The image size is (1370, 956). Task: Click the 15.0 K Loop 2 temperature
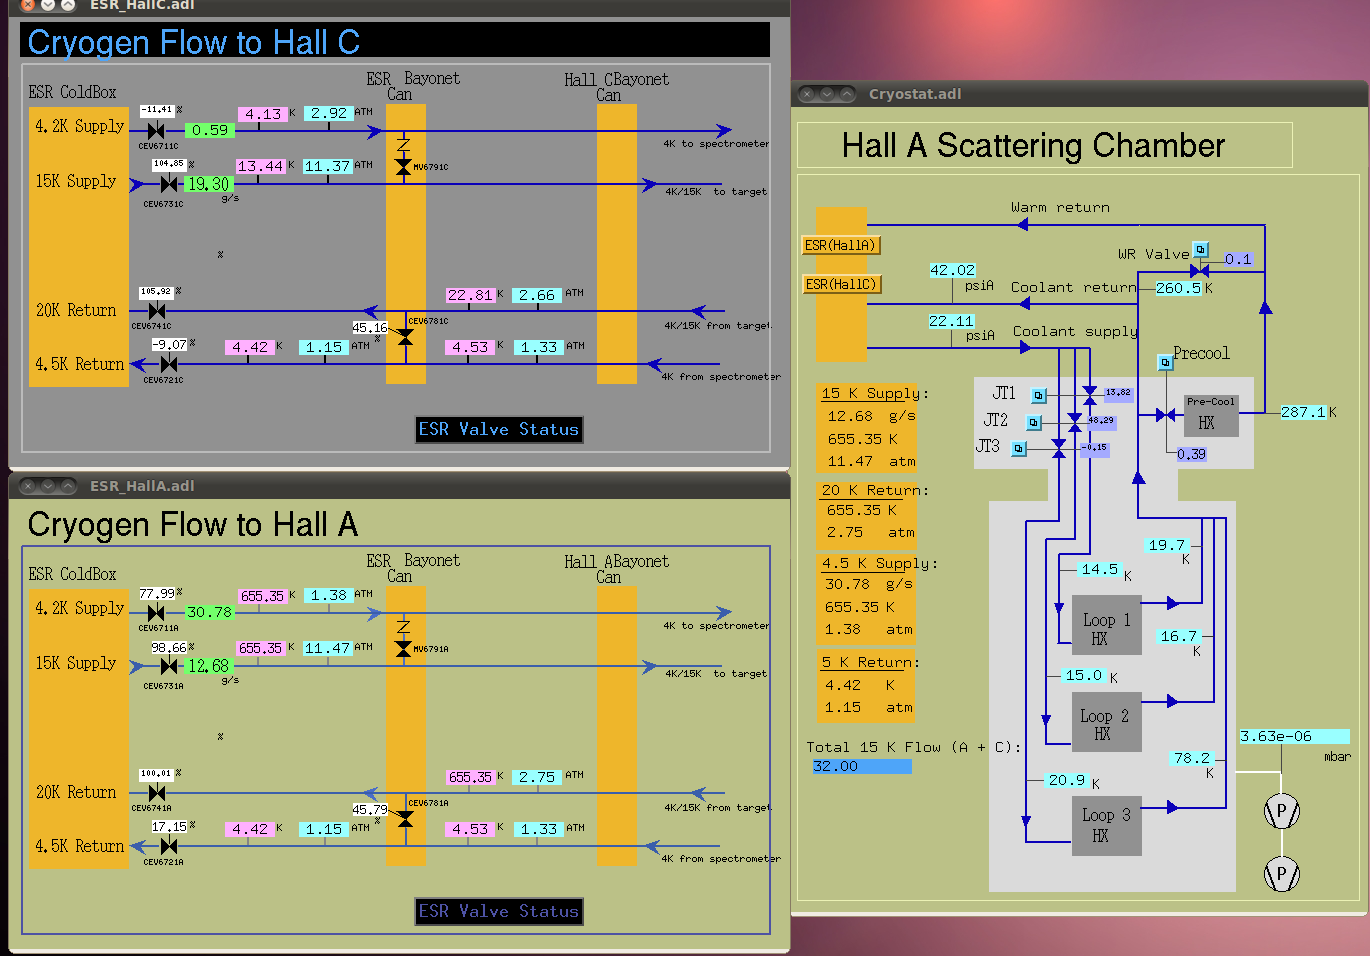point(1084,675)
